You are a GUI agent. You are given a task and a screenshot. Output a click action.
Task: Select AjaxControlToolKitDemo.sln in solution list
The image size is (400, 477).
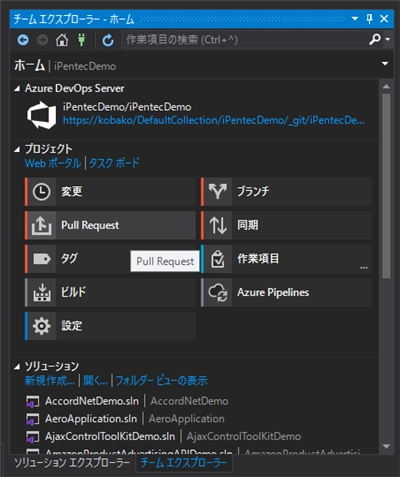(110, 437)
